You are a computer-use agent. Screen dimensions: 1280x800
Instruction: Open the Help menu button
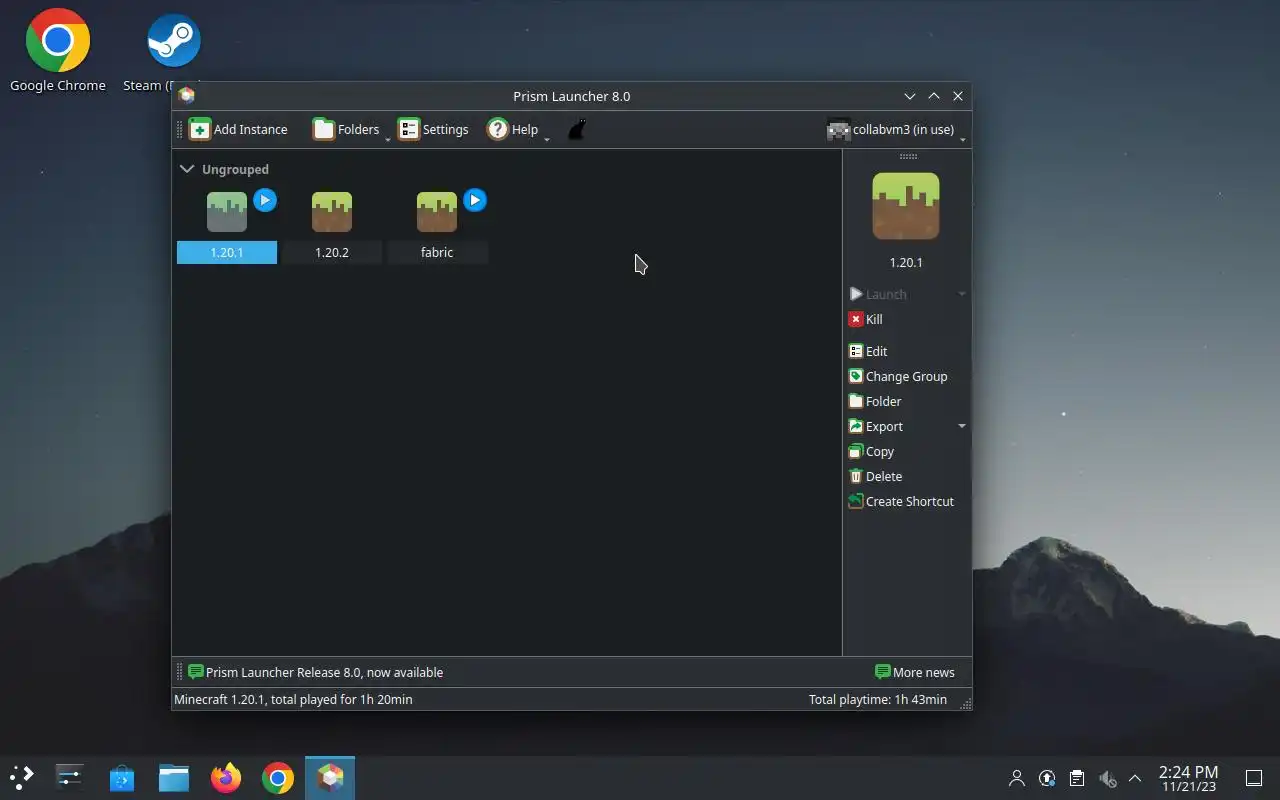(x=512, y=129)
